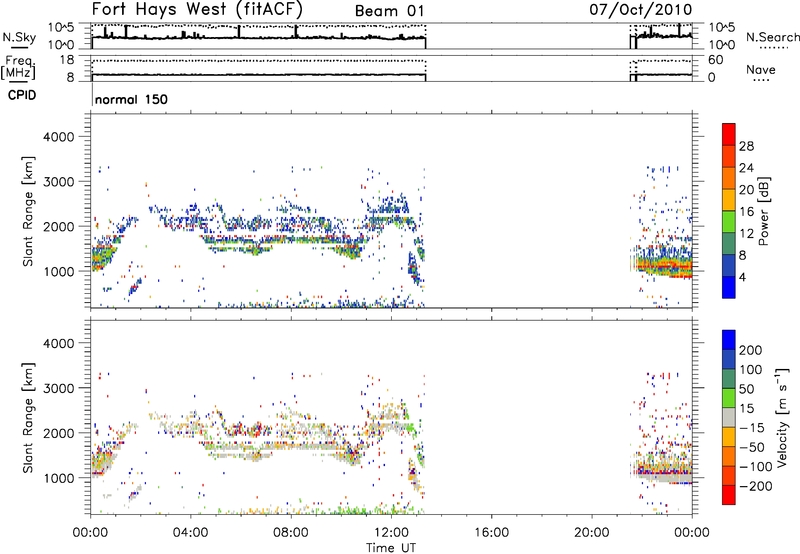Screen dimensions: 800x554
Task: Click the "12" value on the power colorbar
Action: [746, 234]
